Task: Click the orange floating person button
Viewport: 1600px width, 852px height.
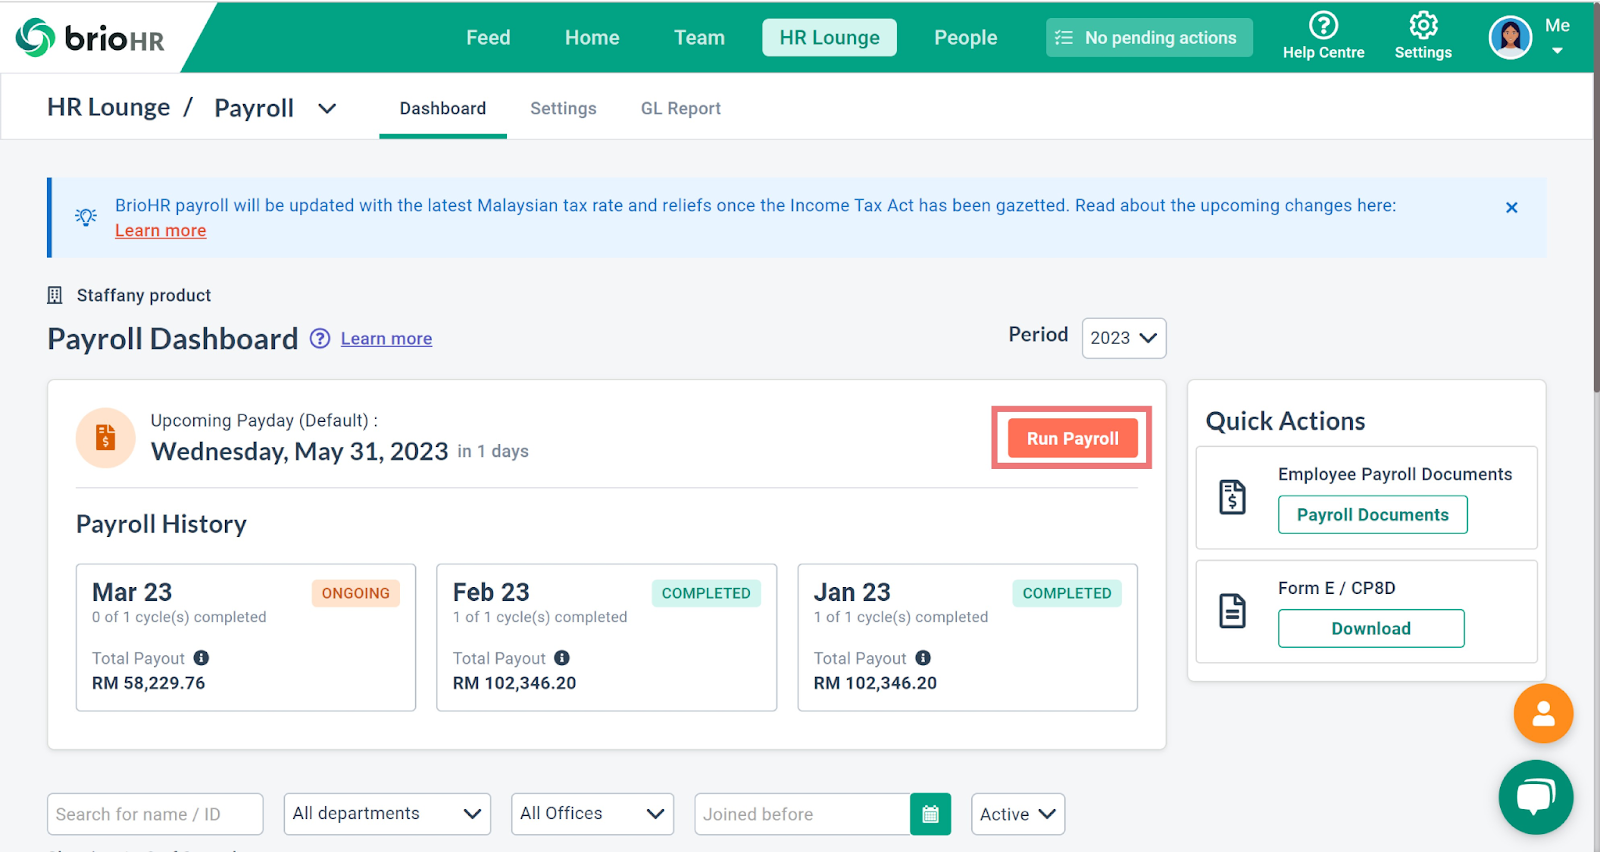Action: 1543,713
